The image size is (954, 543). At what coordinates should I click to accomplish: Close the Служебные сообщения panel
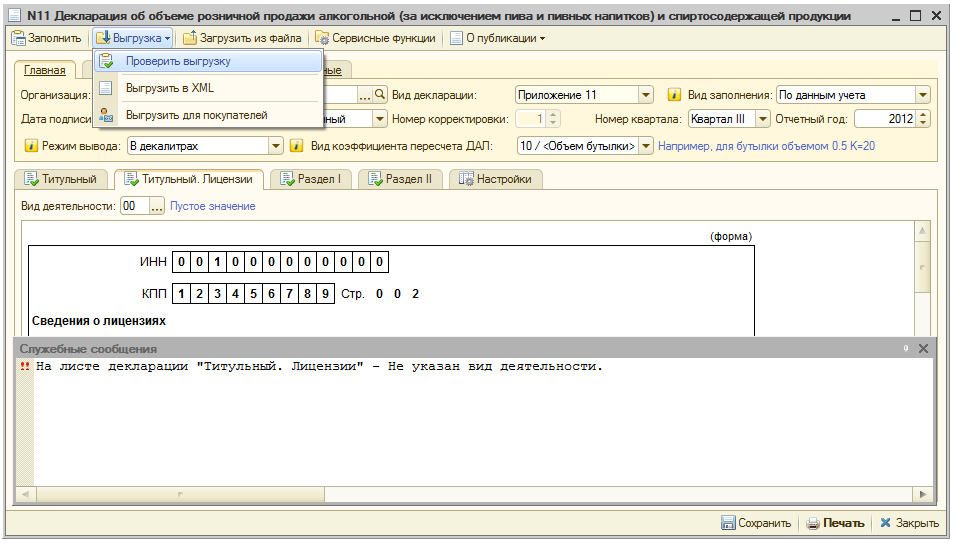(923, 348)
